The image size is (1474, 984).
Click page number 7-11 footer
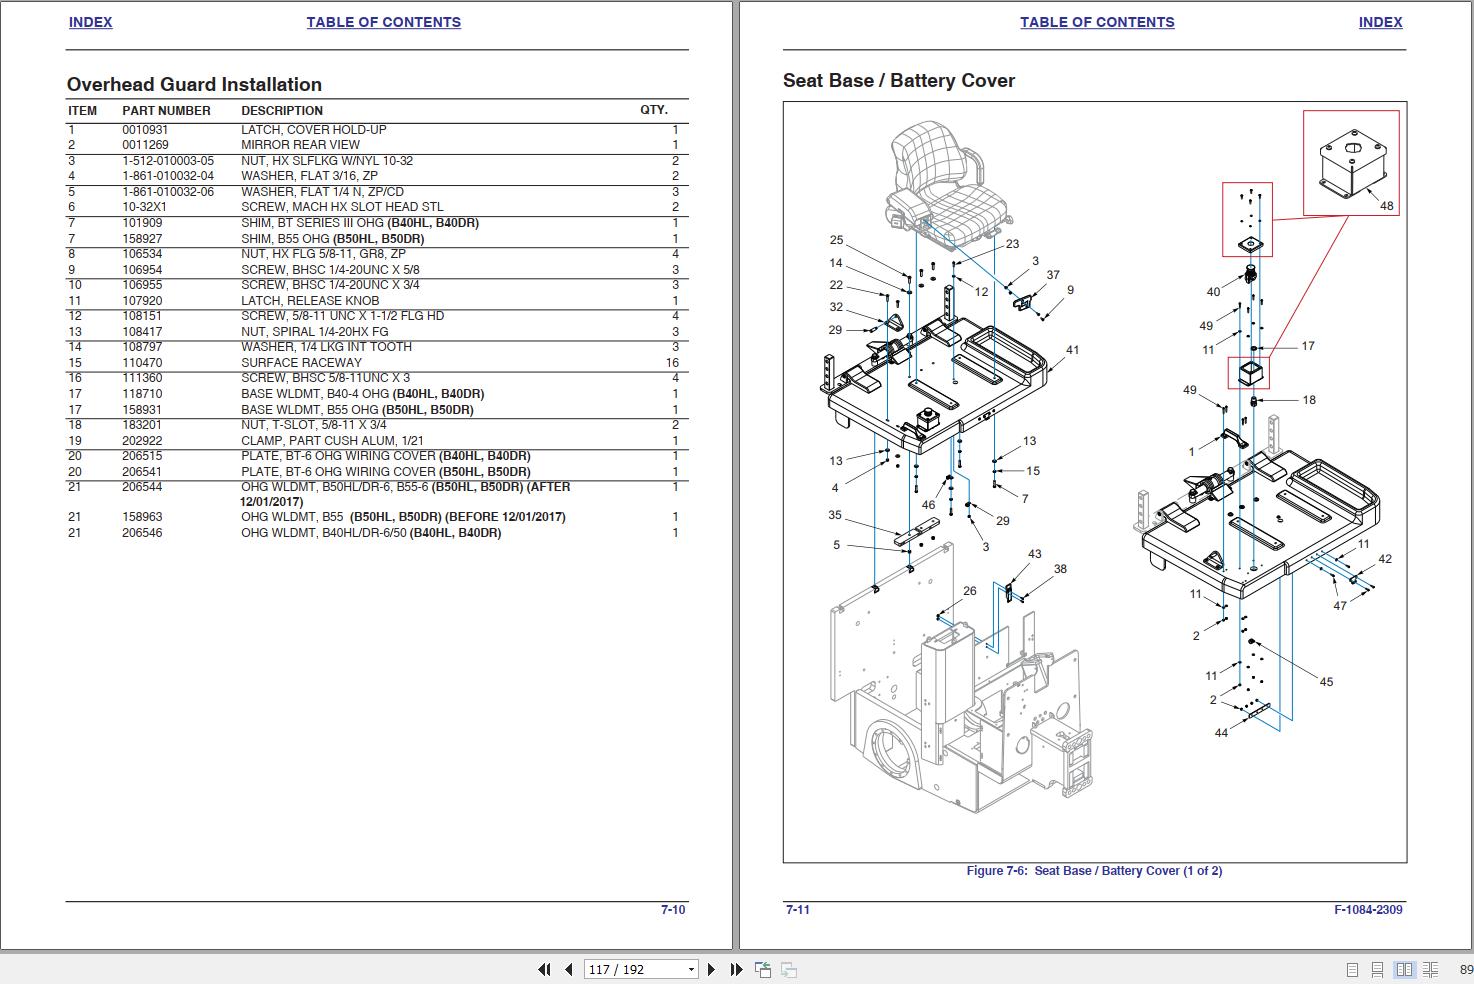(x=798, y=910)
